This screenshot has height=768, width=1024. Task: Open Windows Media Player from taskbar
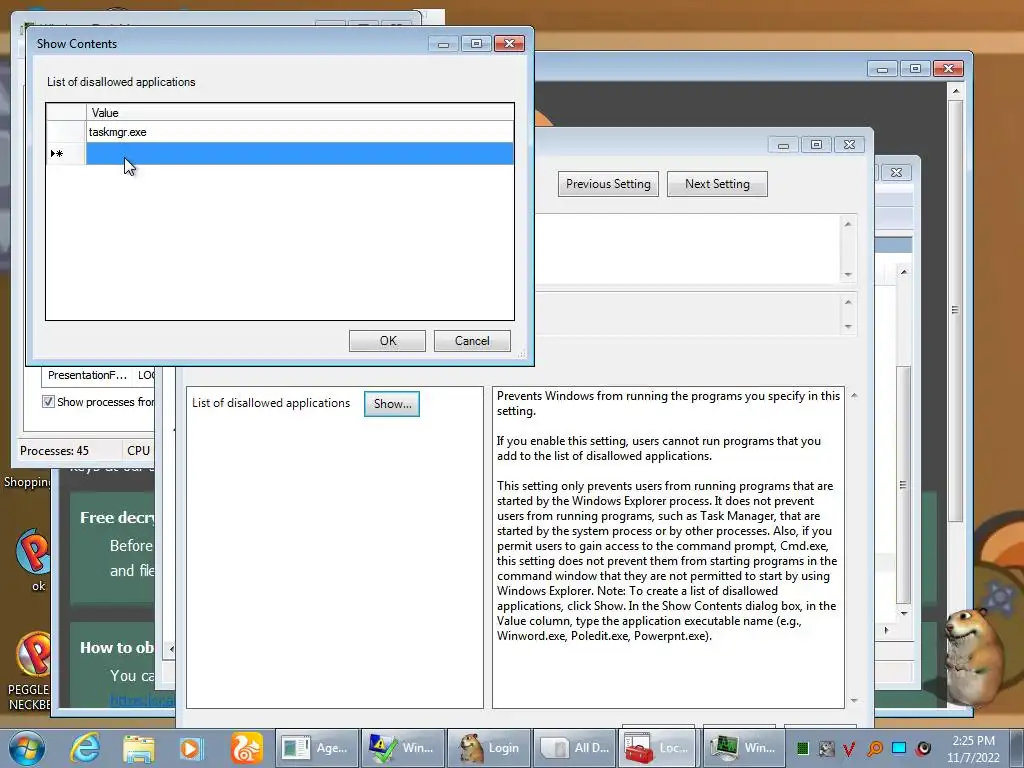click(x=191, y=748)
